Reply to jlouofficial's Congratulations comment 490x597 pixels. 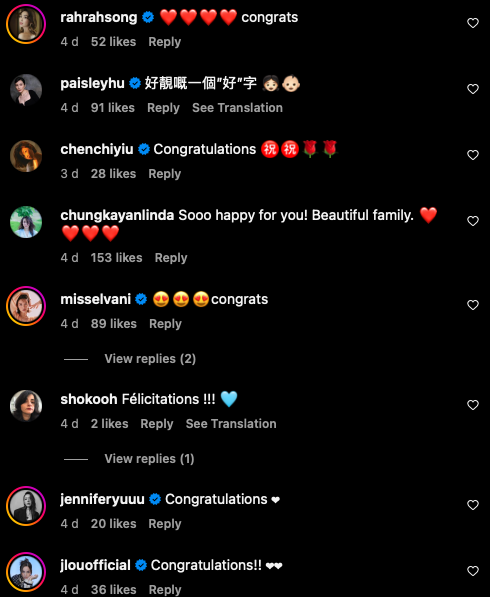point(165,589)
